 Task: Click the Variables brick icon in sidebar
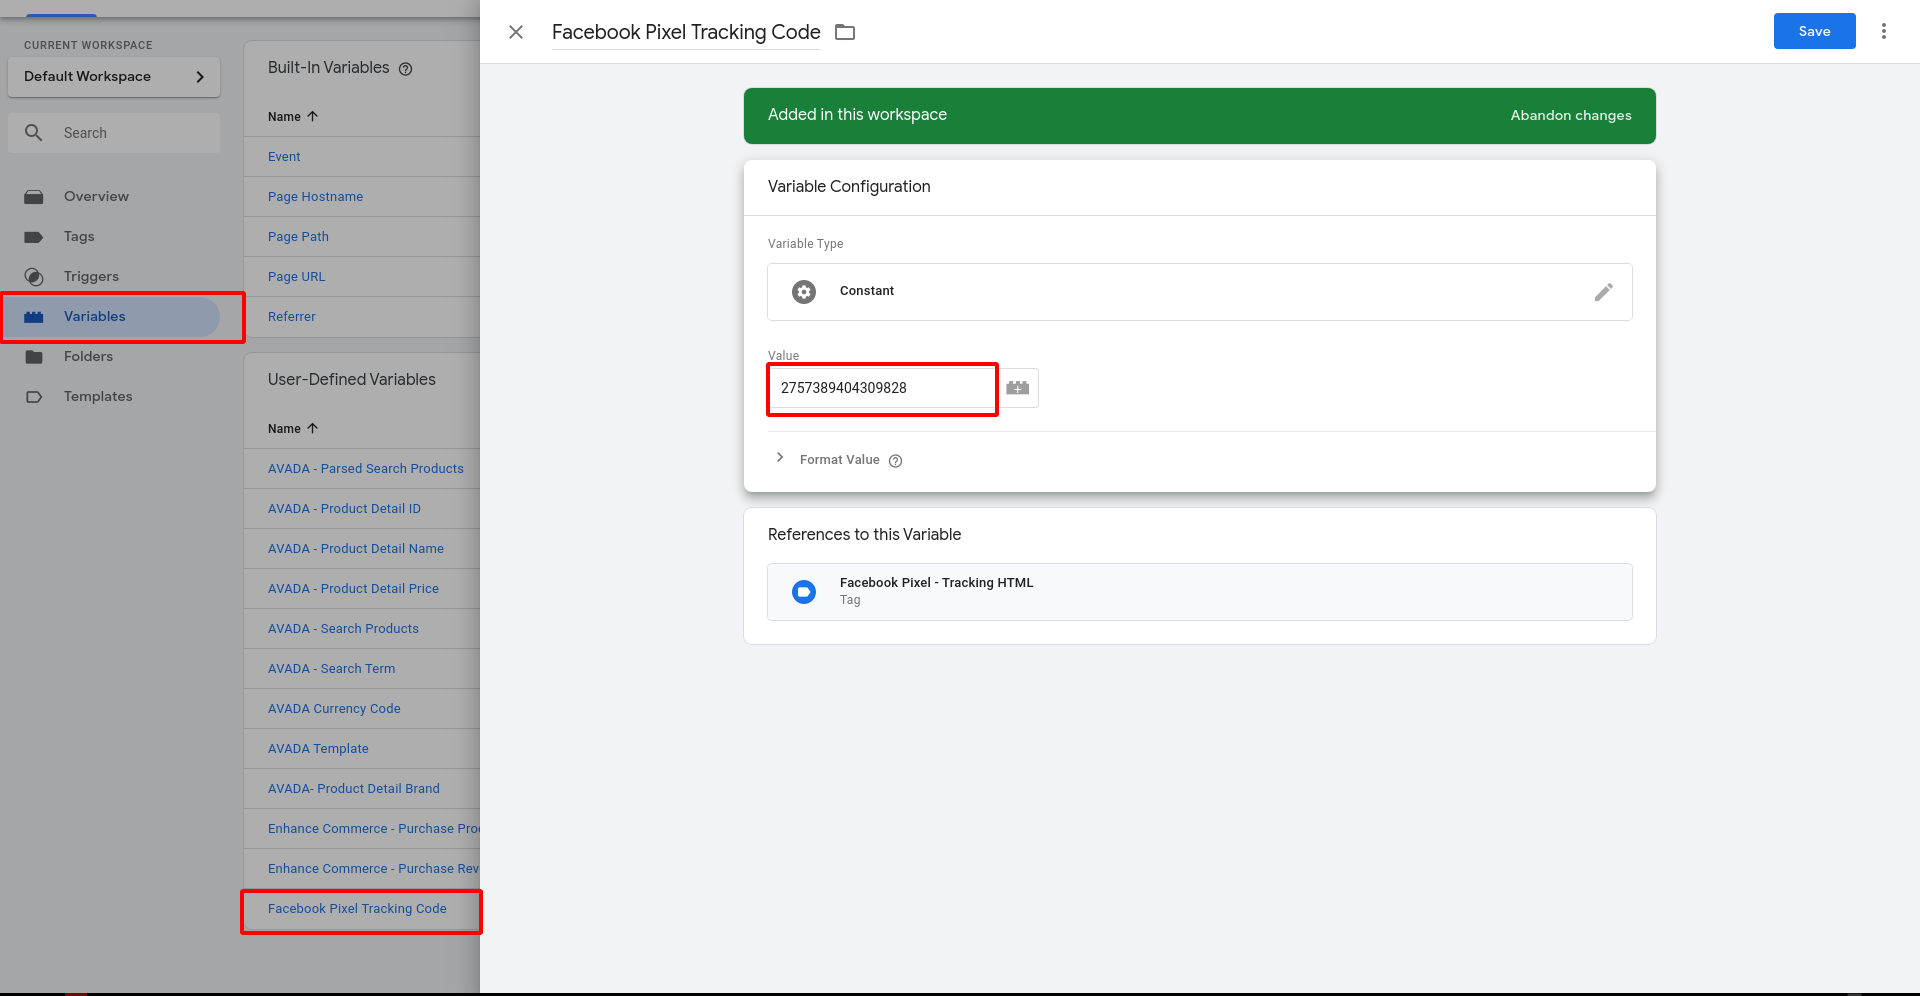click(x=34, y=317)
